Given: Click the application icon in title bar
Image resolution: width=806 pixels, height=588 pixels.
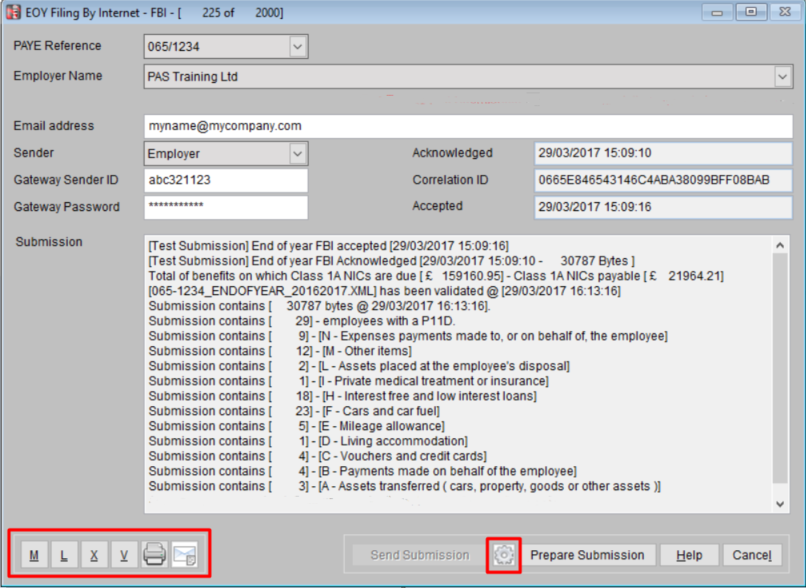Looking at the screenshot, I should point(13,12).
